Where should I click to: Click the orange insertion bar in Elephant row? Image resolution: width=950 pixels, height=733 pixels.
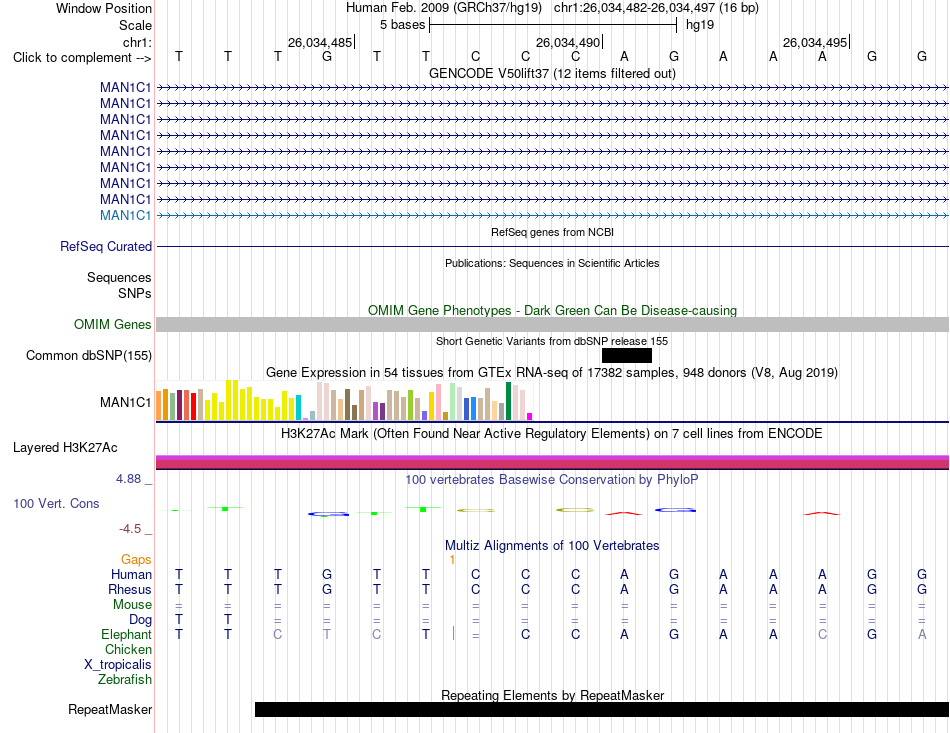point(453,633)
